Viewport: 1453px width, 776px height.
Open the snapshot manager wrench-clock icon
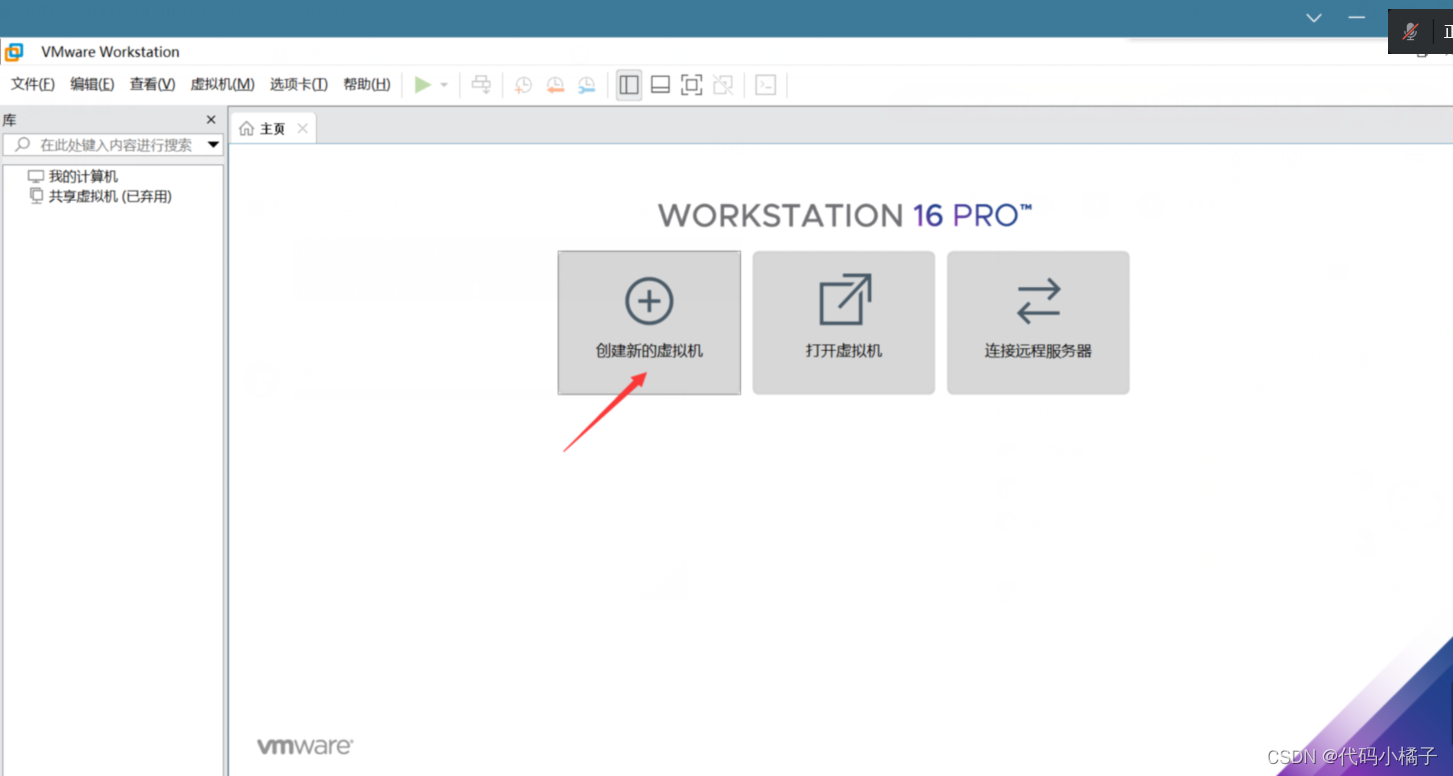[x=587, y=85]
